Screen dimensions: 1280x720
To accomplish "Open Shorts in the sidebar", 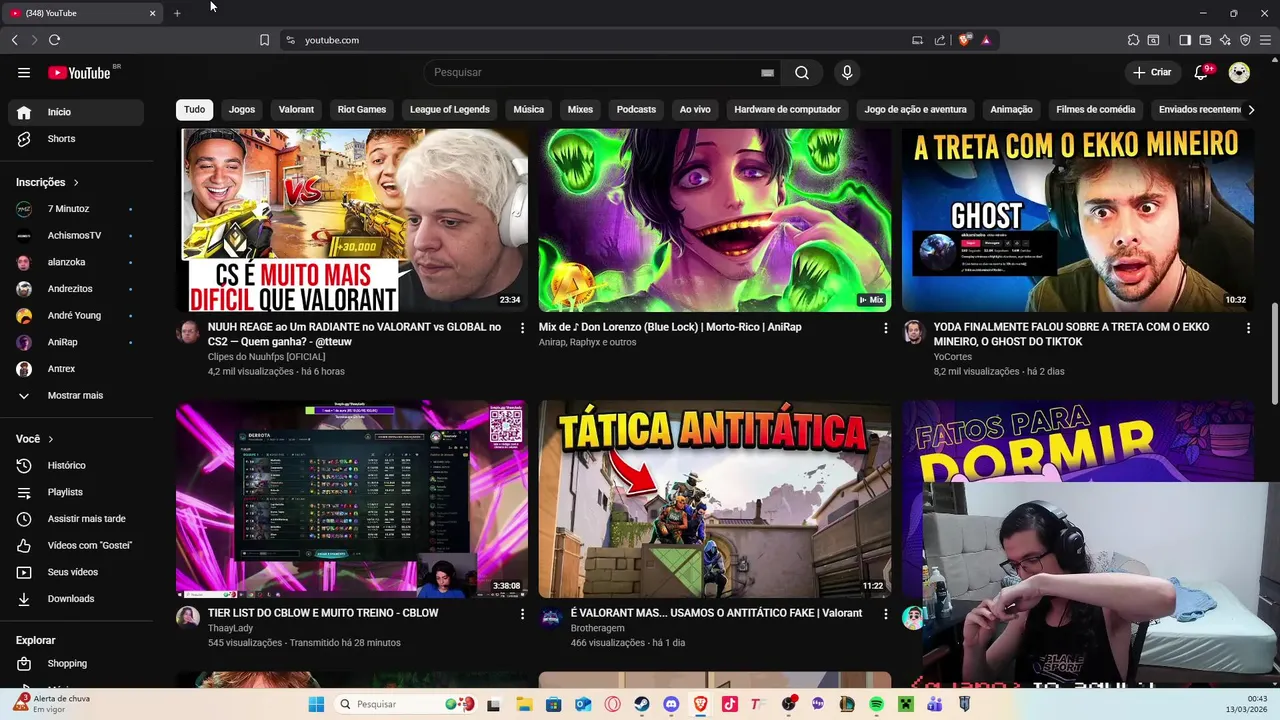I will pyautogui.click(x=76, y=139).
